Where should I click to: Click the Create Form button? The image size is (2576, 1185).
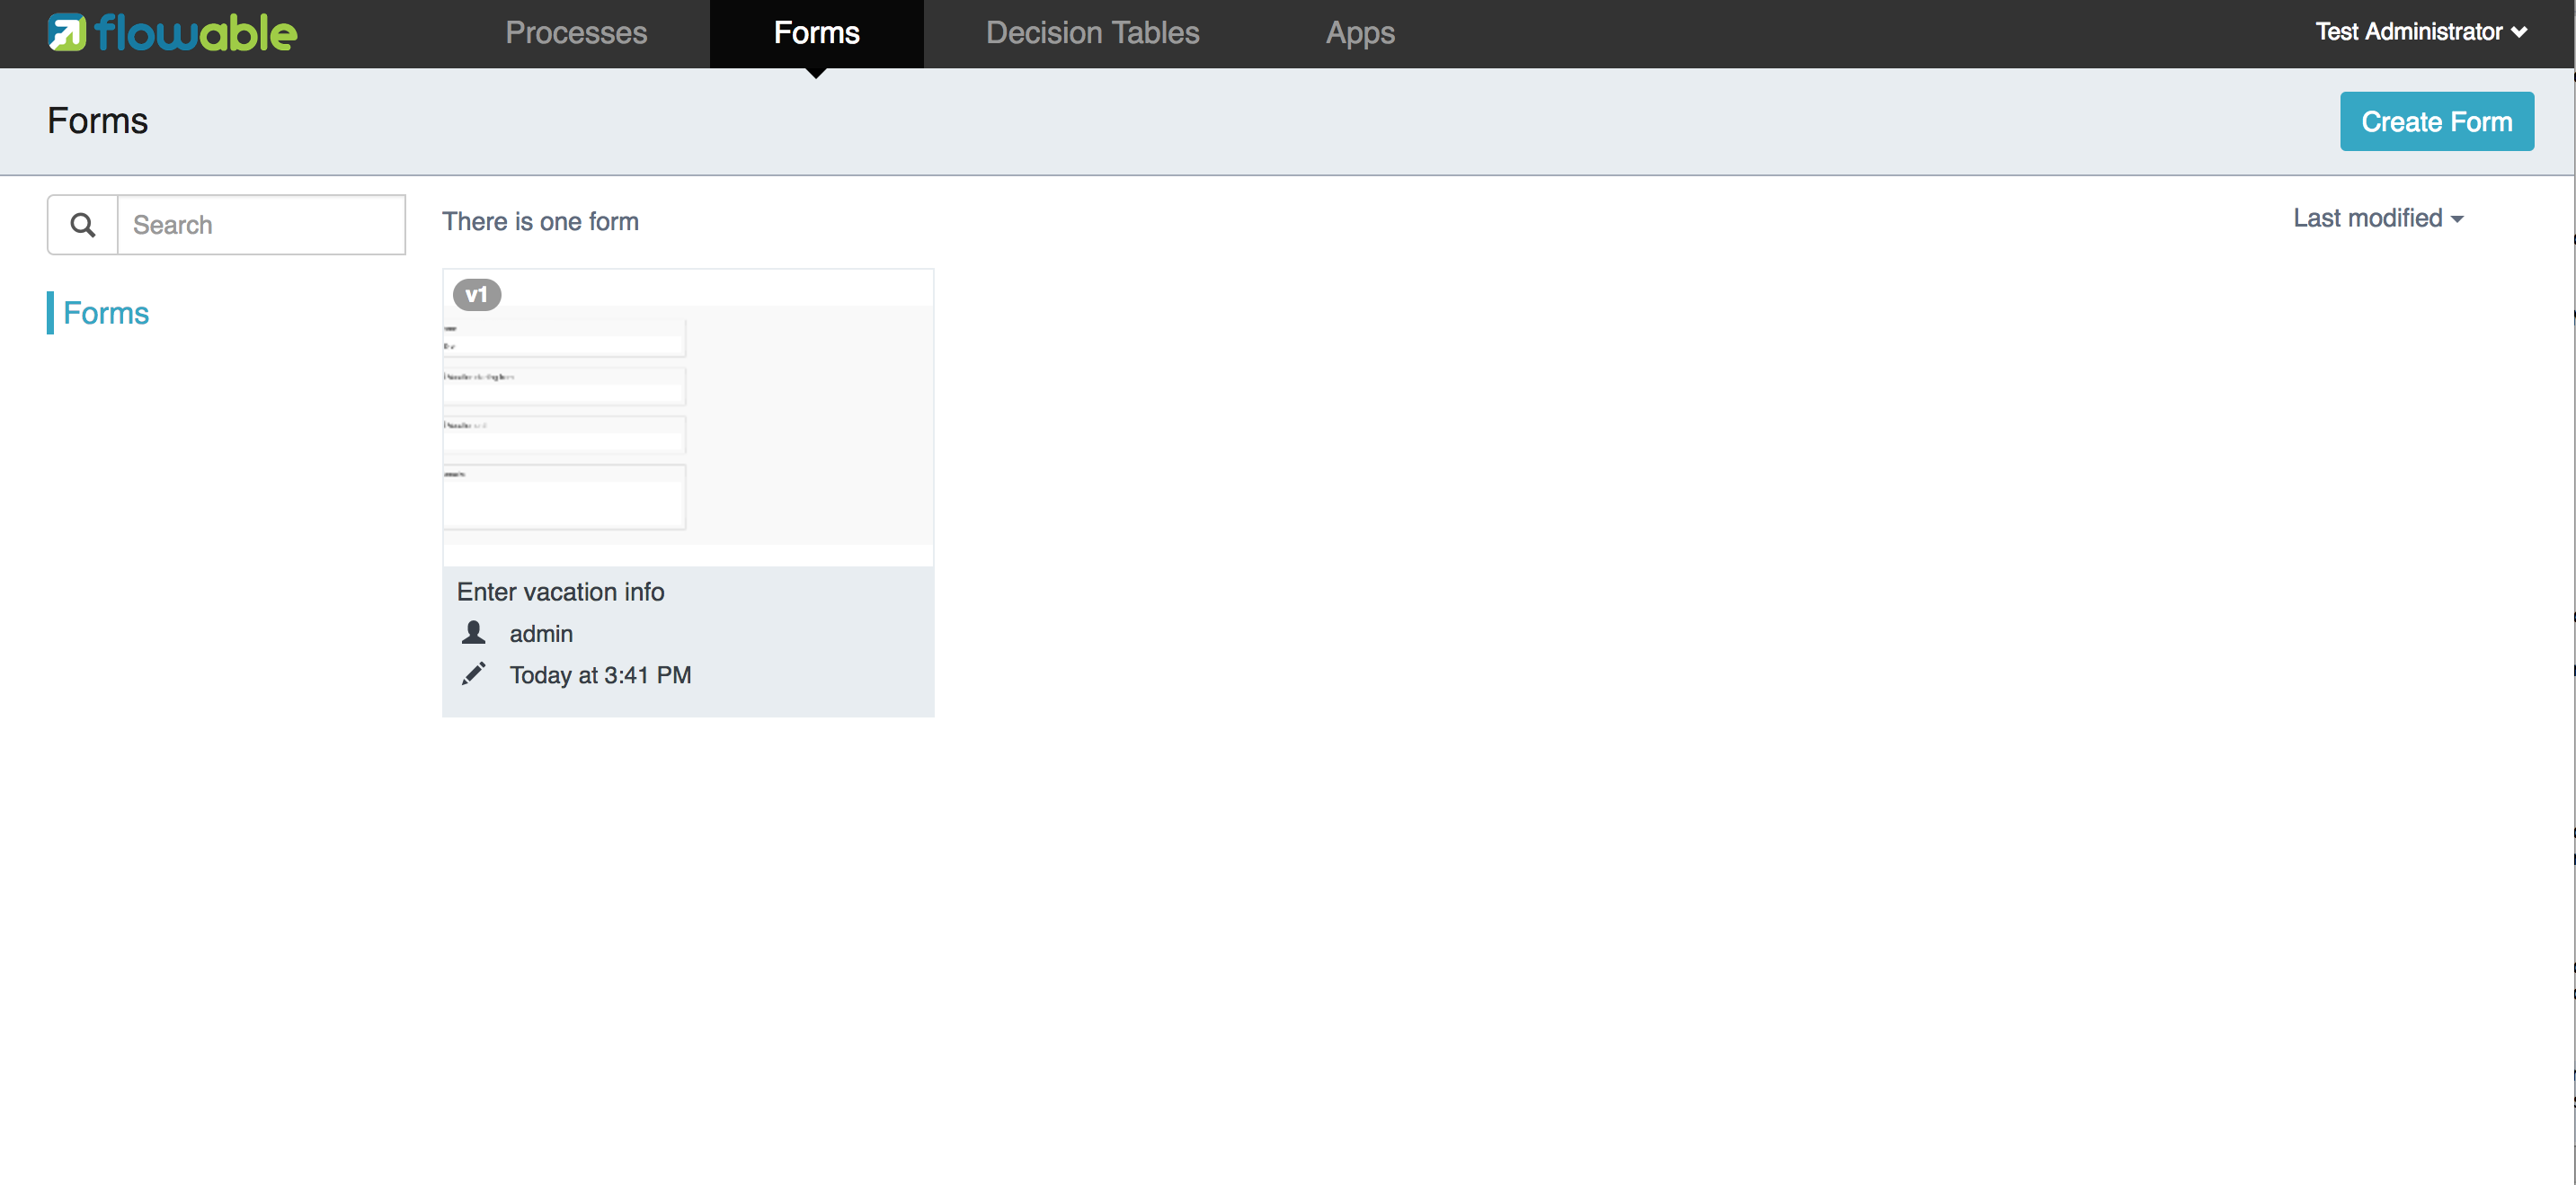tap(2436, 122)
